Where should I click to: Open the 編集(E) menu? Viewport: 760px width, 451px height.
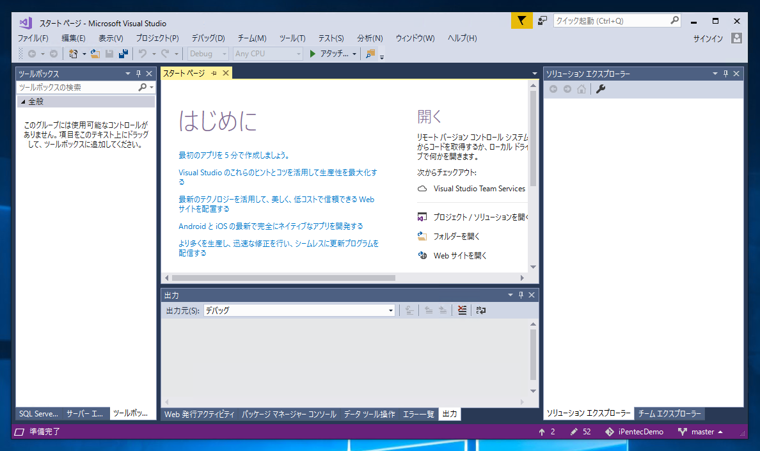tap(74, 38)
